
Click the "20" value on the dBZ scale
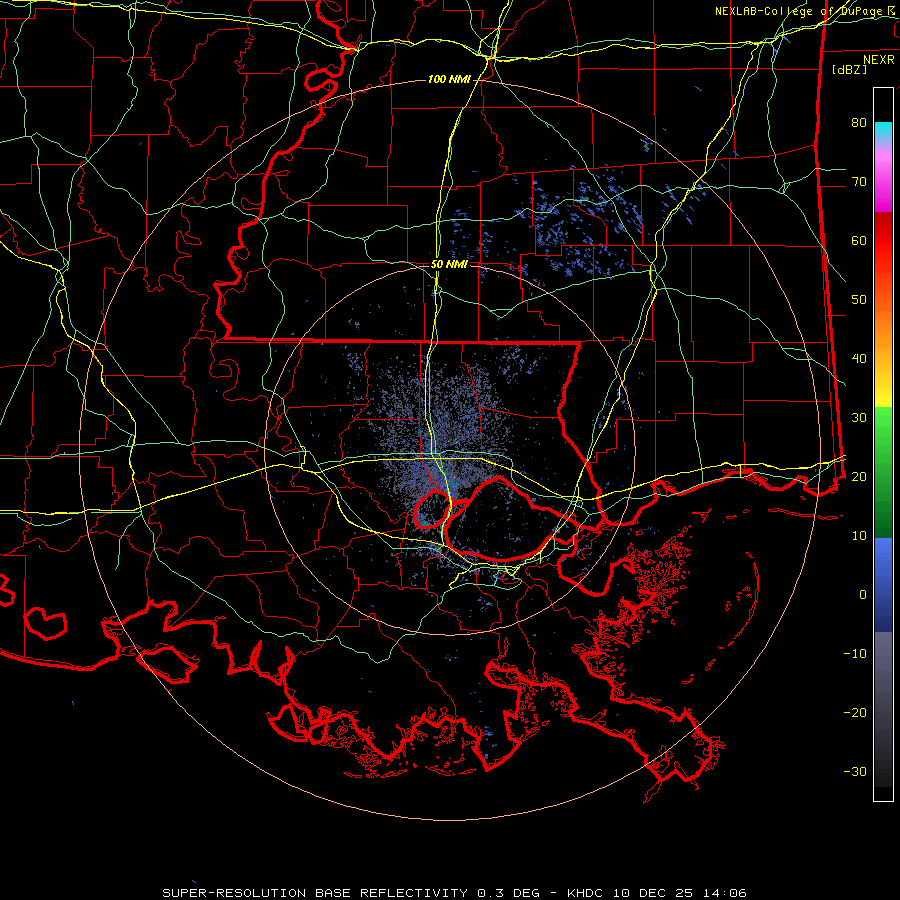(859, 476)
